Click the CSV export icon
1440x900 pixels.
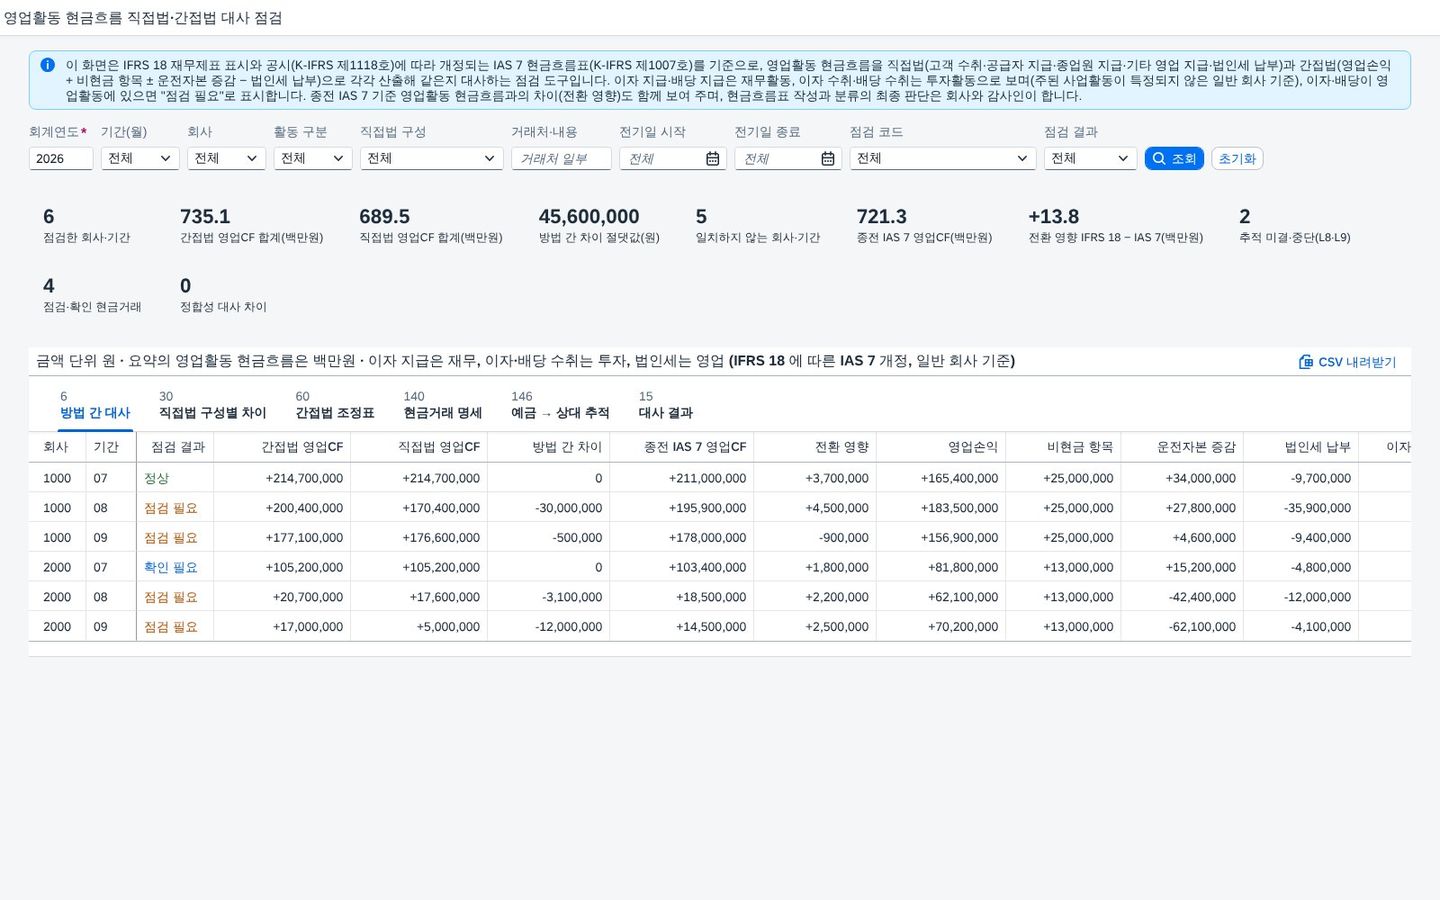[x=1305, y=362]
